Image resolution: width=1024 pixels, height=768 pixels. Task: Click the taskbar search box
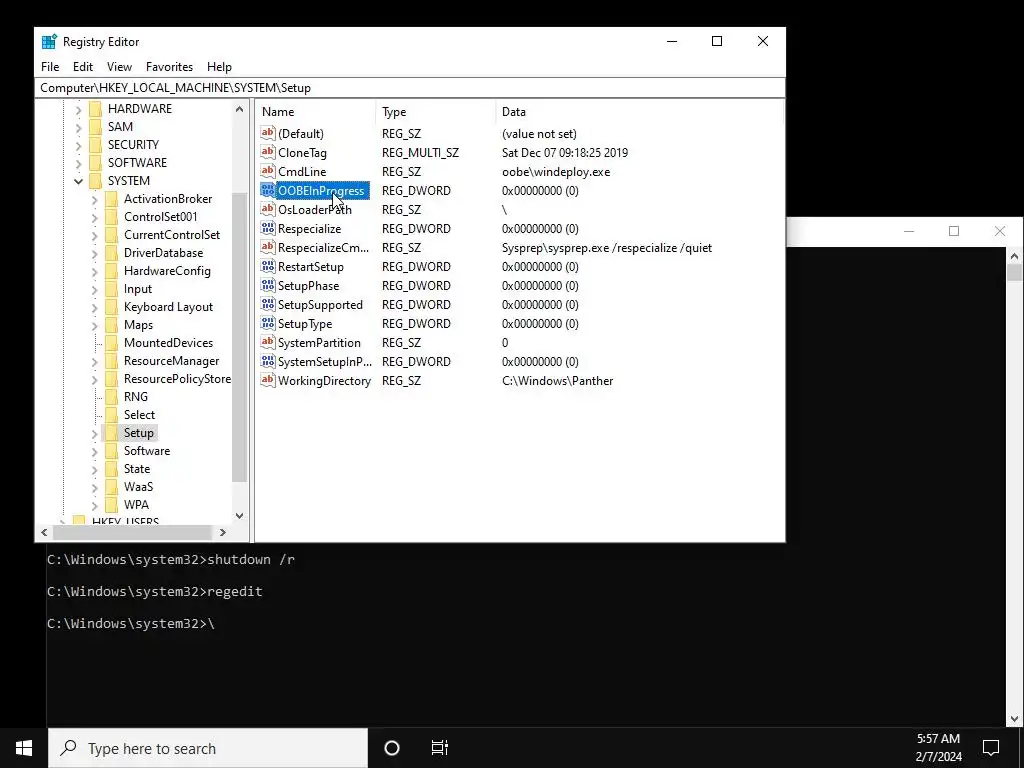(x=208, y=748)
